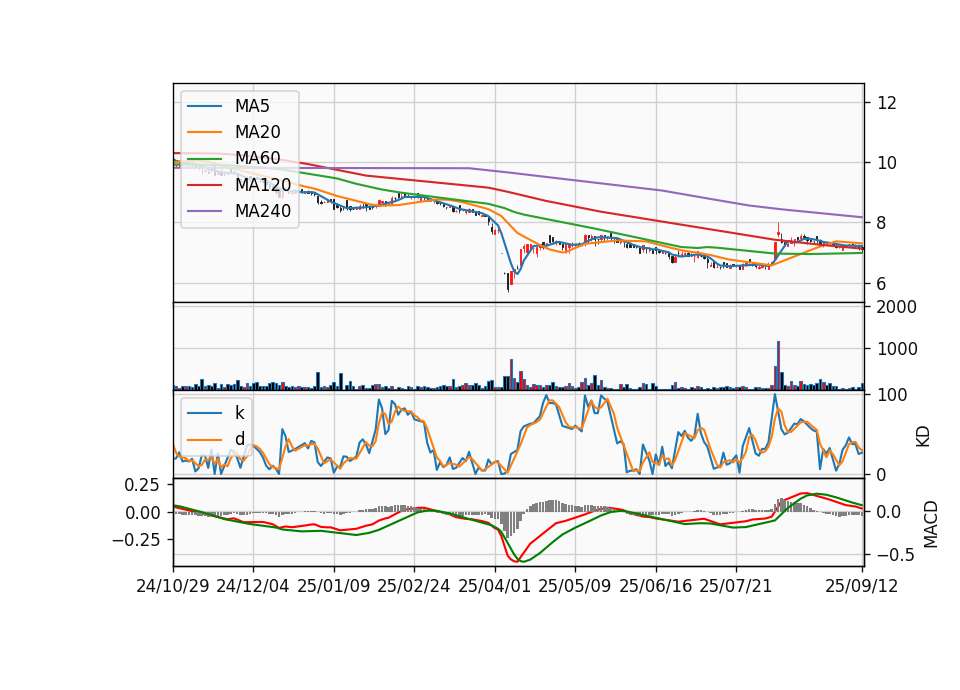Click the 24/10/29 date tick label

[173, 586]
